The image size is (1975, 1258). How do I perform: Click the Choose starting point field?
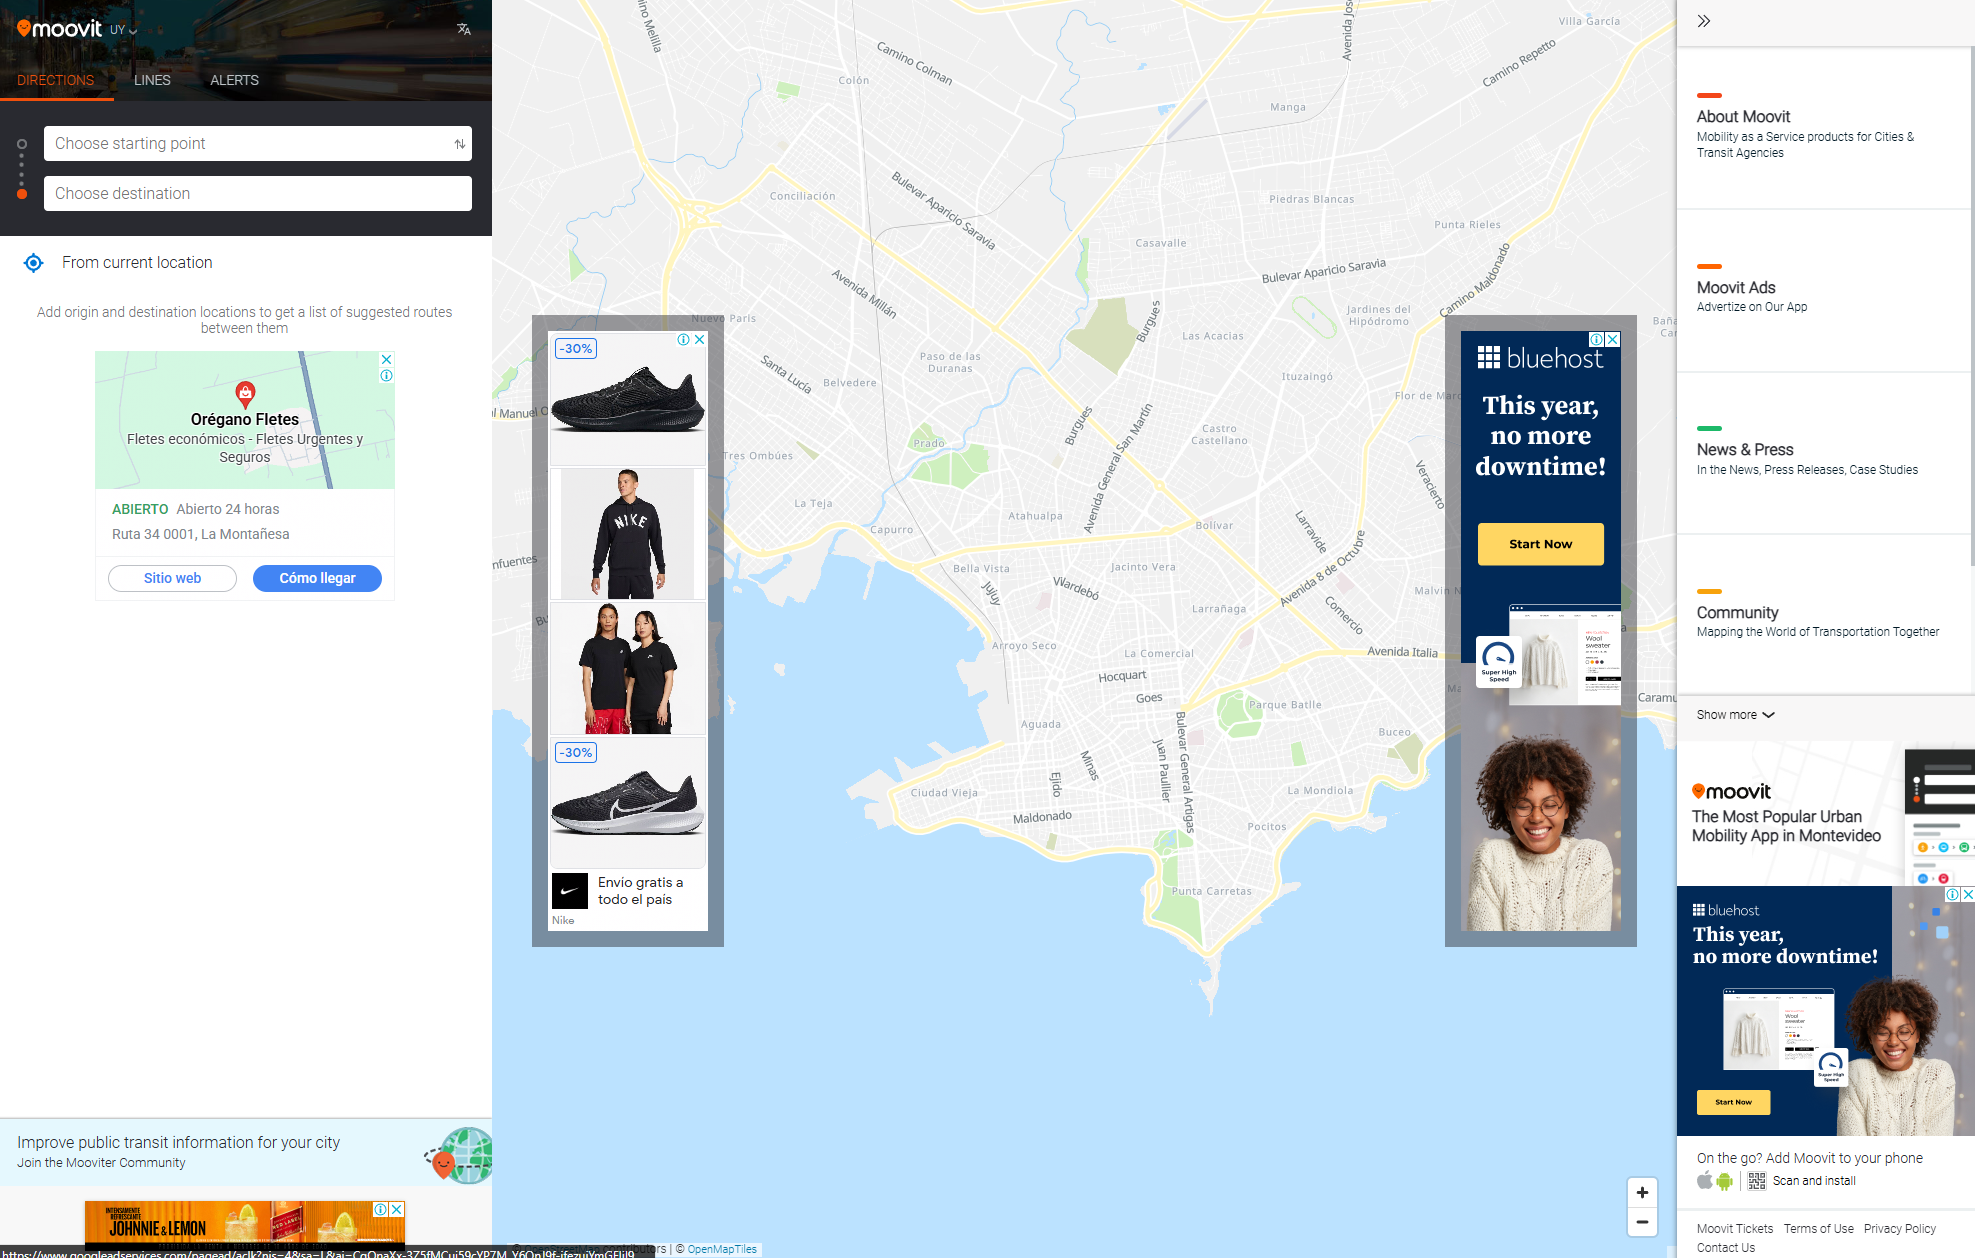tap(245, 144)
